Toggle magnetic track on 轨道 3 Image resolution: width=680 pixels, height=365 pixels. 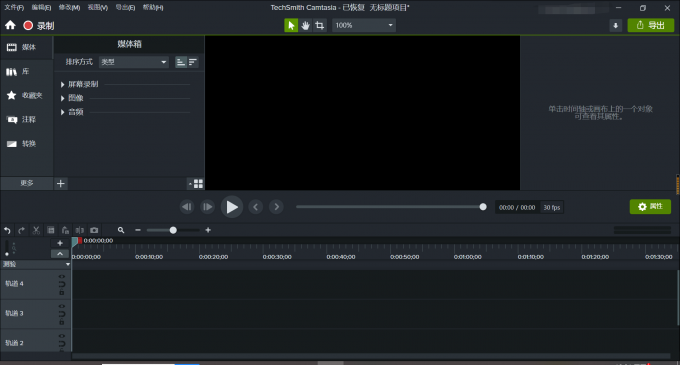point(62,314)
